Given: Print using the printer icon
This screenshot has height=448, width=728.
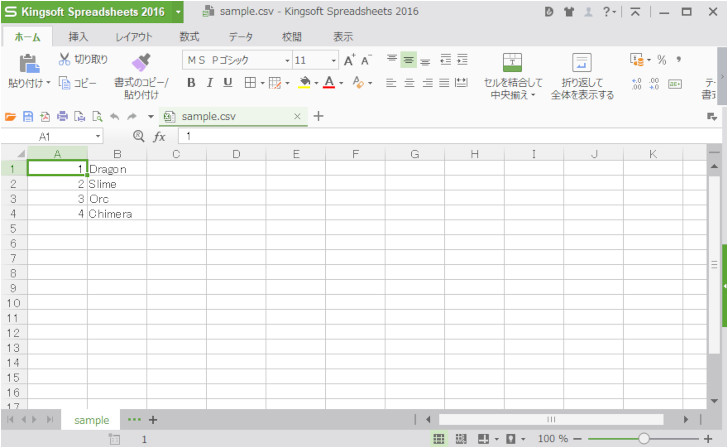Looking at the screenshot, I should pos(62,117).
